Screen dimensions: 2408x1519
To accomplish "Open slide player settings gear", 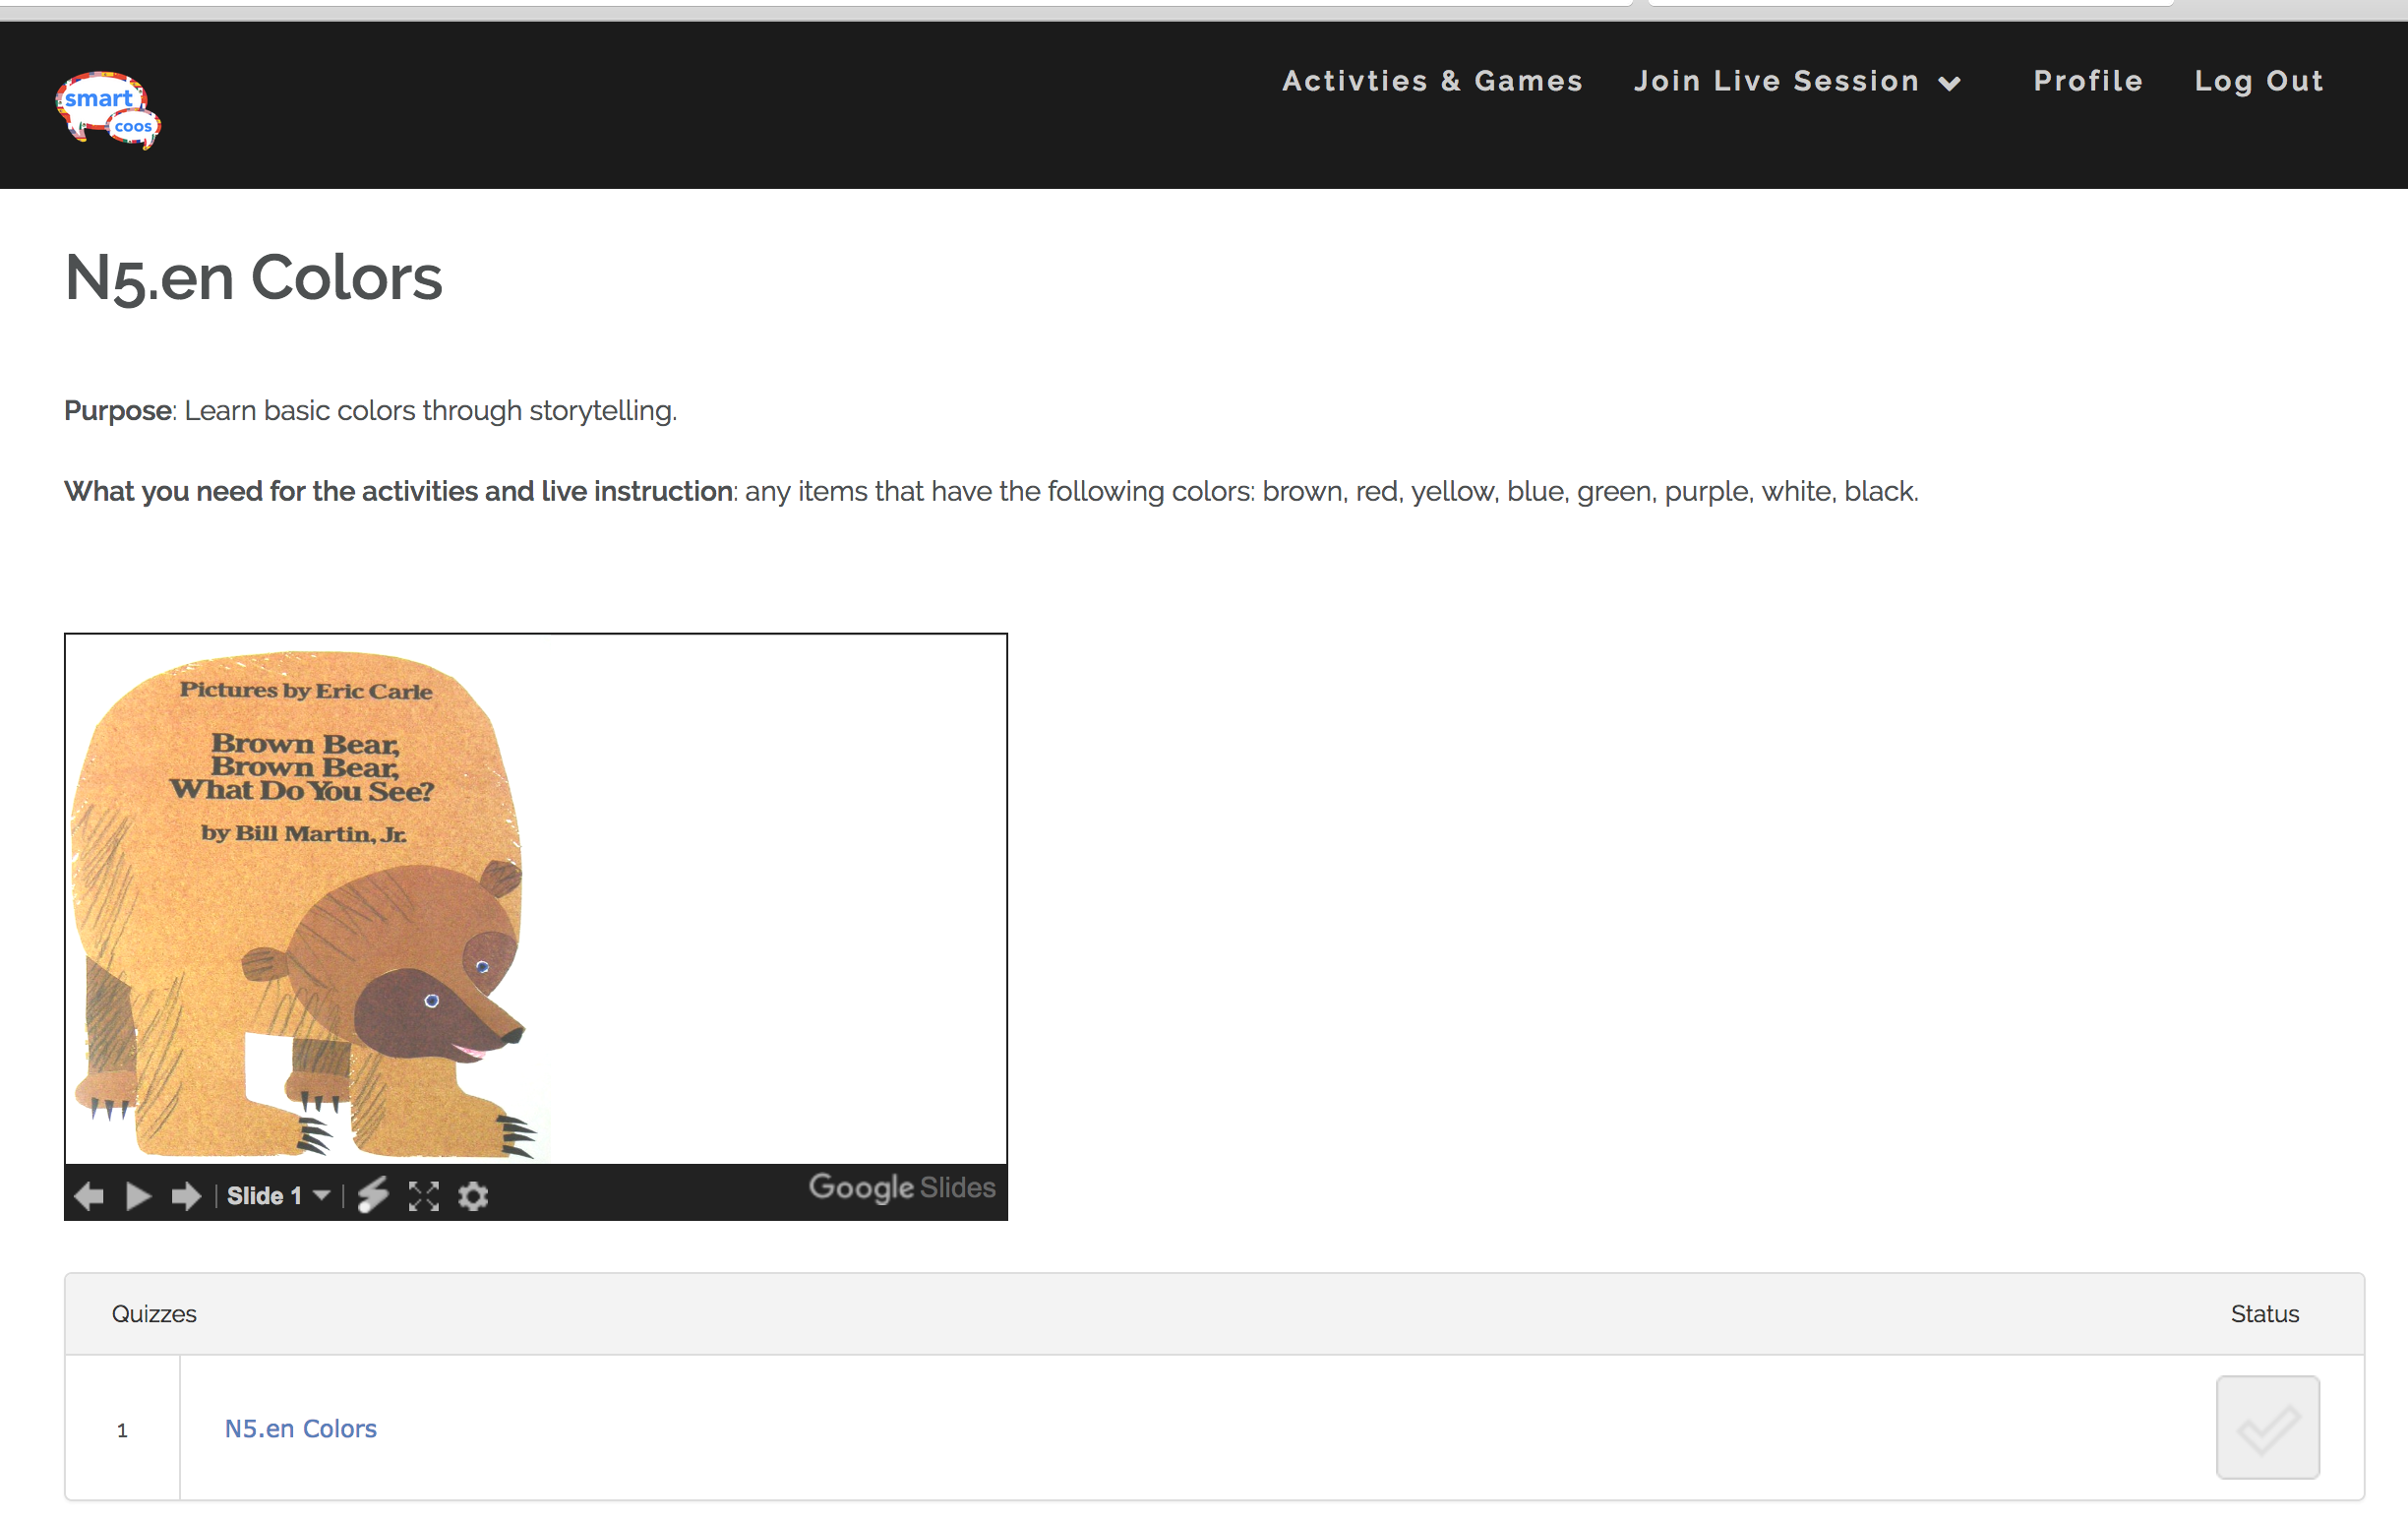I will point(473,1195).
